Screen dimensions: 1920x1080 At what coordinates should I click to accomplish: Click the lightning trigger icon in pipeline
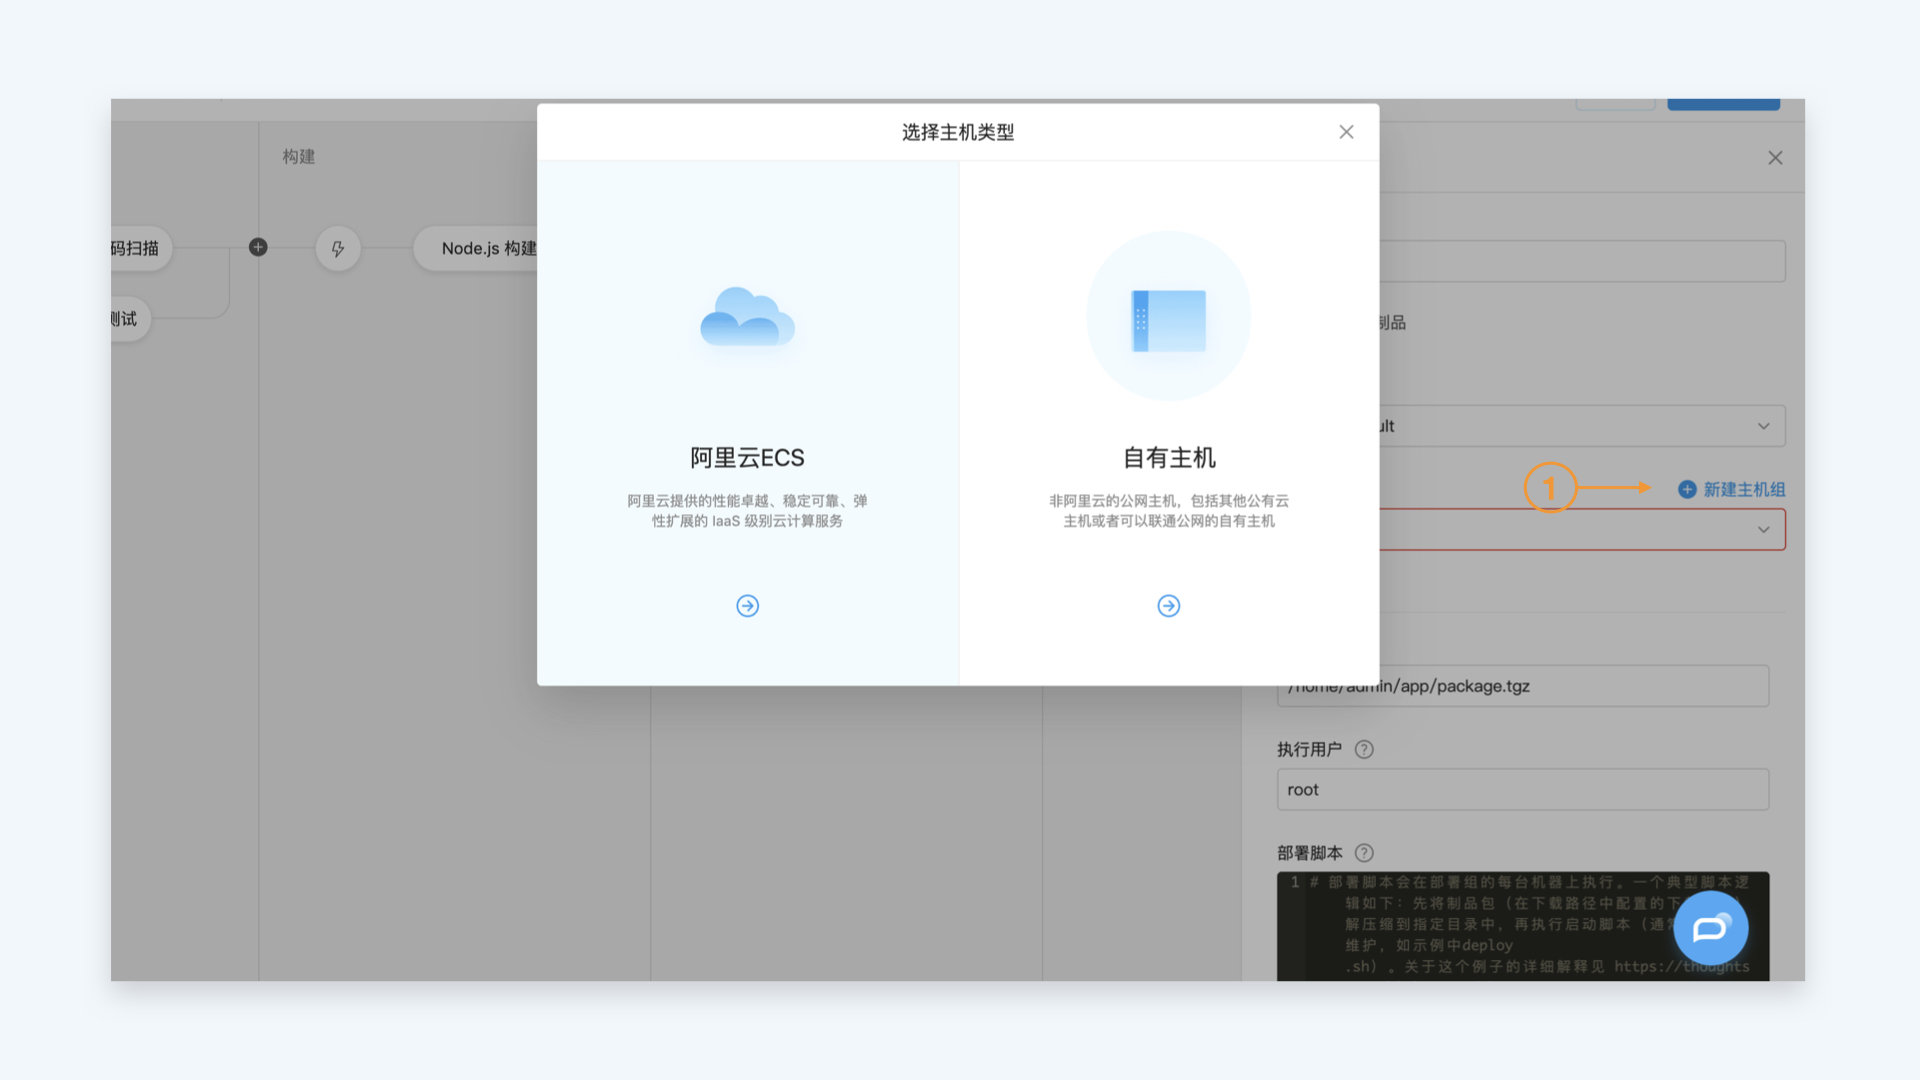tap(338, 248)
